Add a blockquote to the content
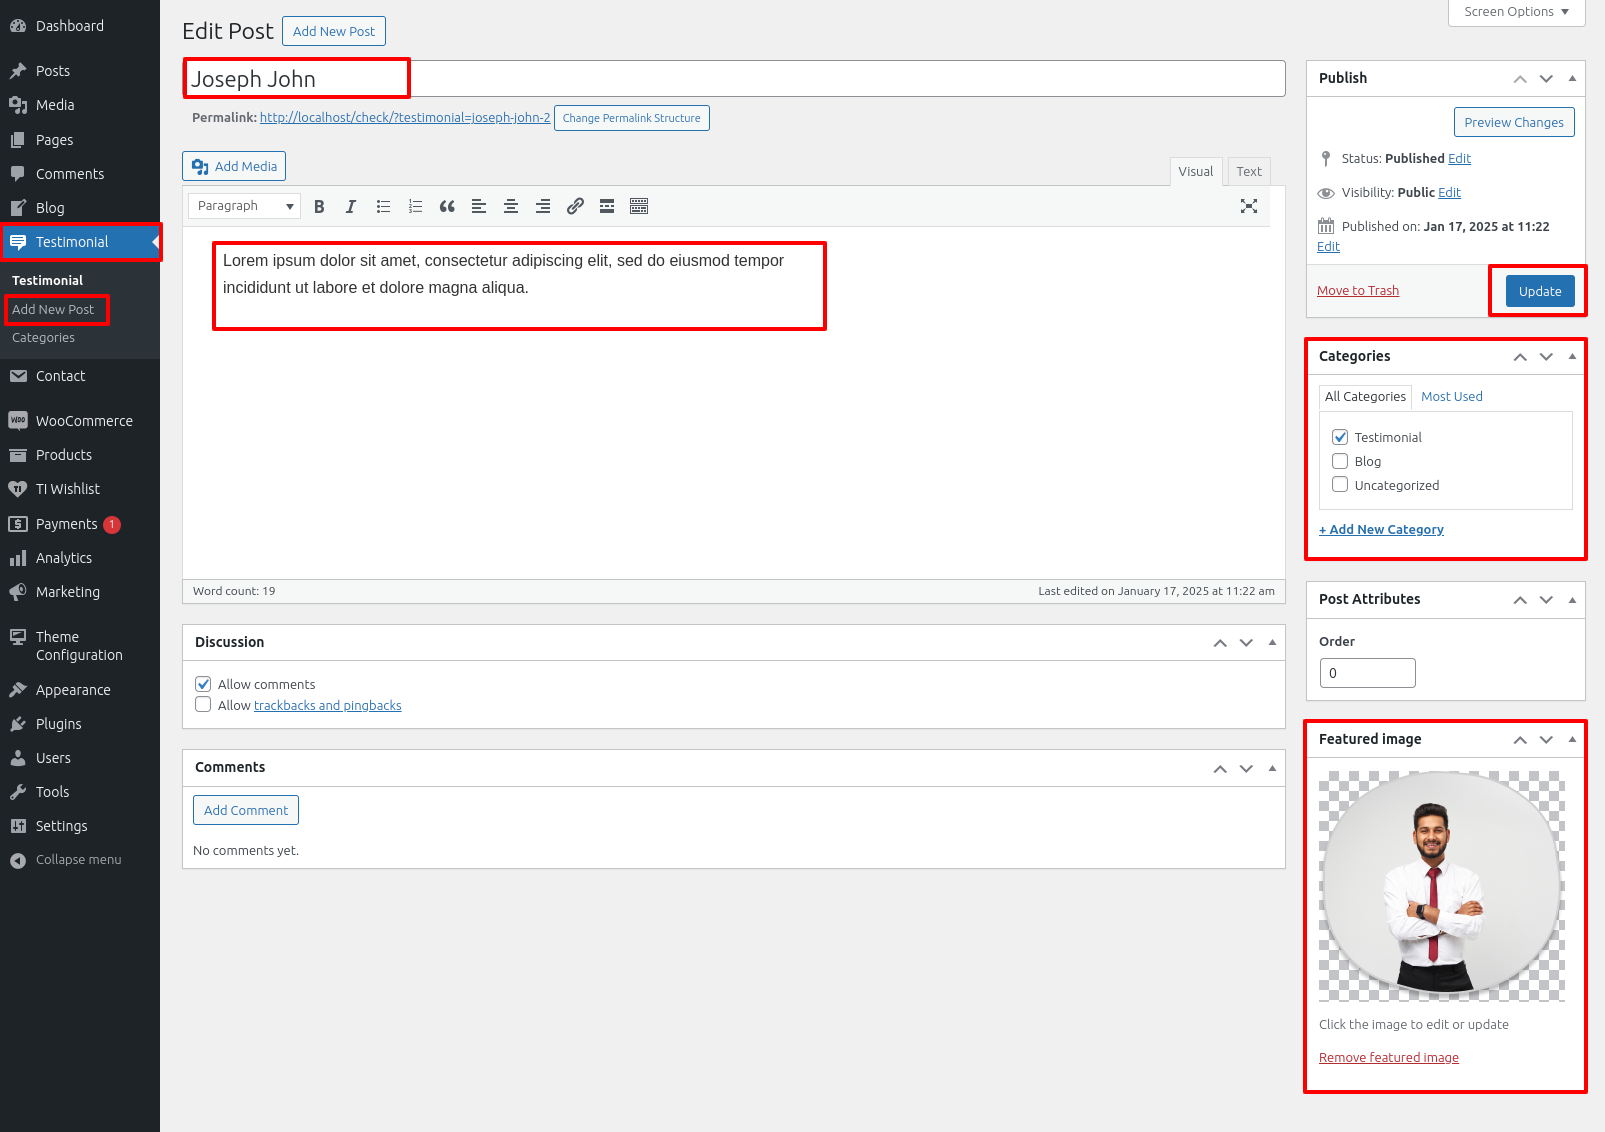The height and width of the screenshot is (1132, 1605). tap(447, 206)
